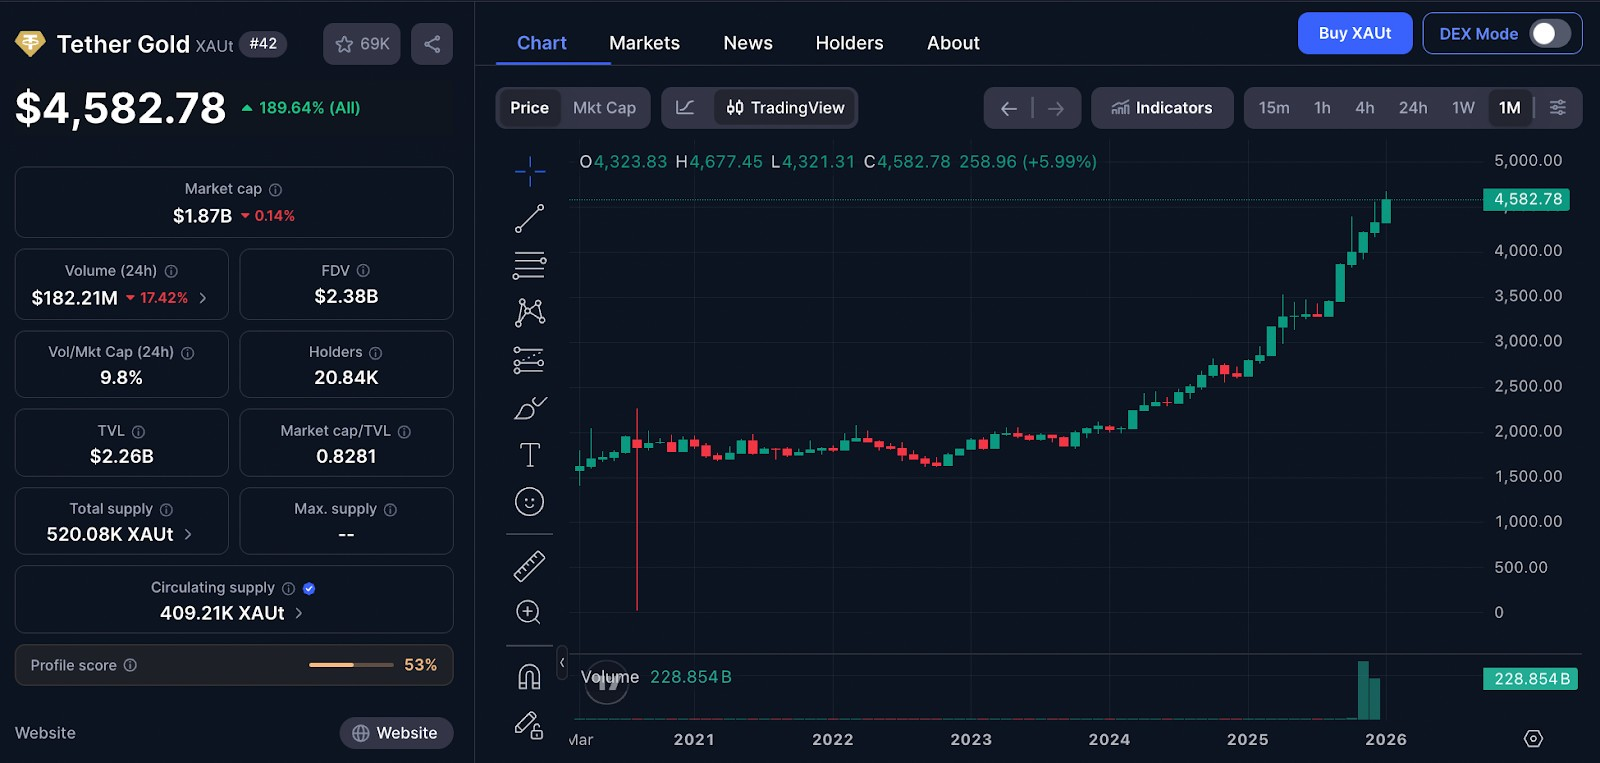Select the Price chart toggle
1600x763 pixels.
(529, 108)
